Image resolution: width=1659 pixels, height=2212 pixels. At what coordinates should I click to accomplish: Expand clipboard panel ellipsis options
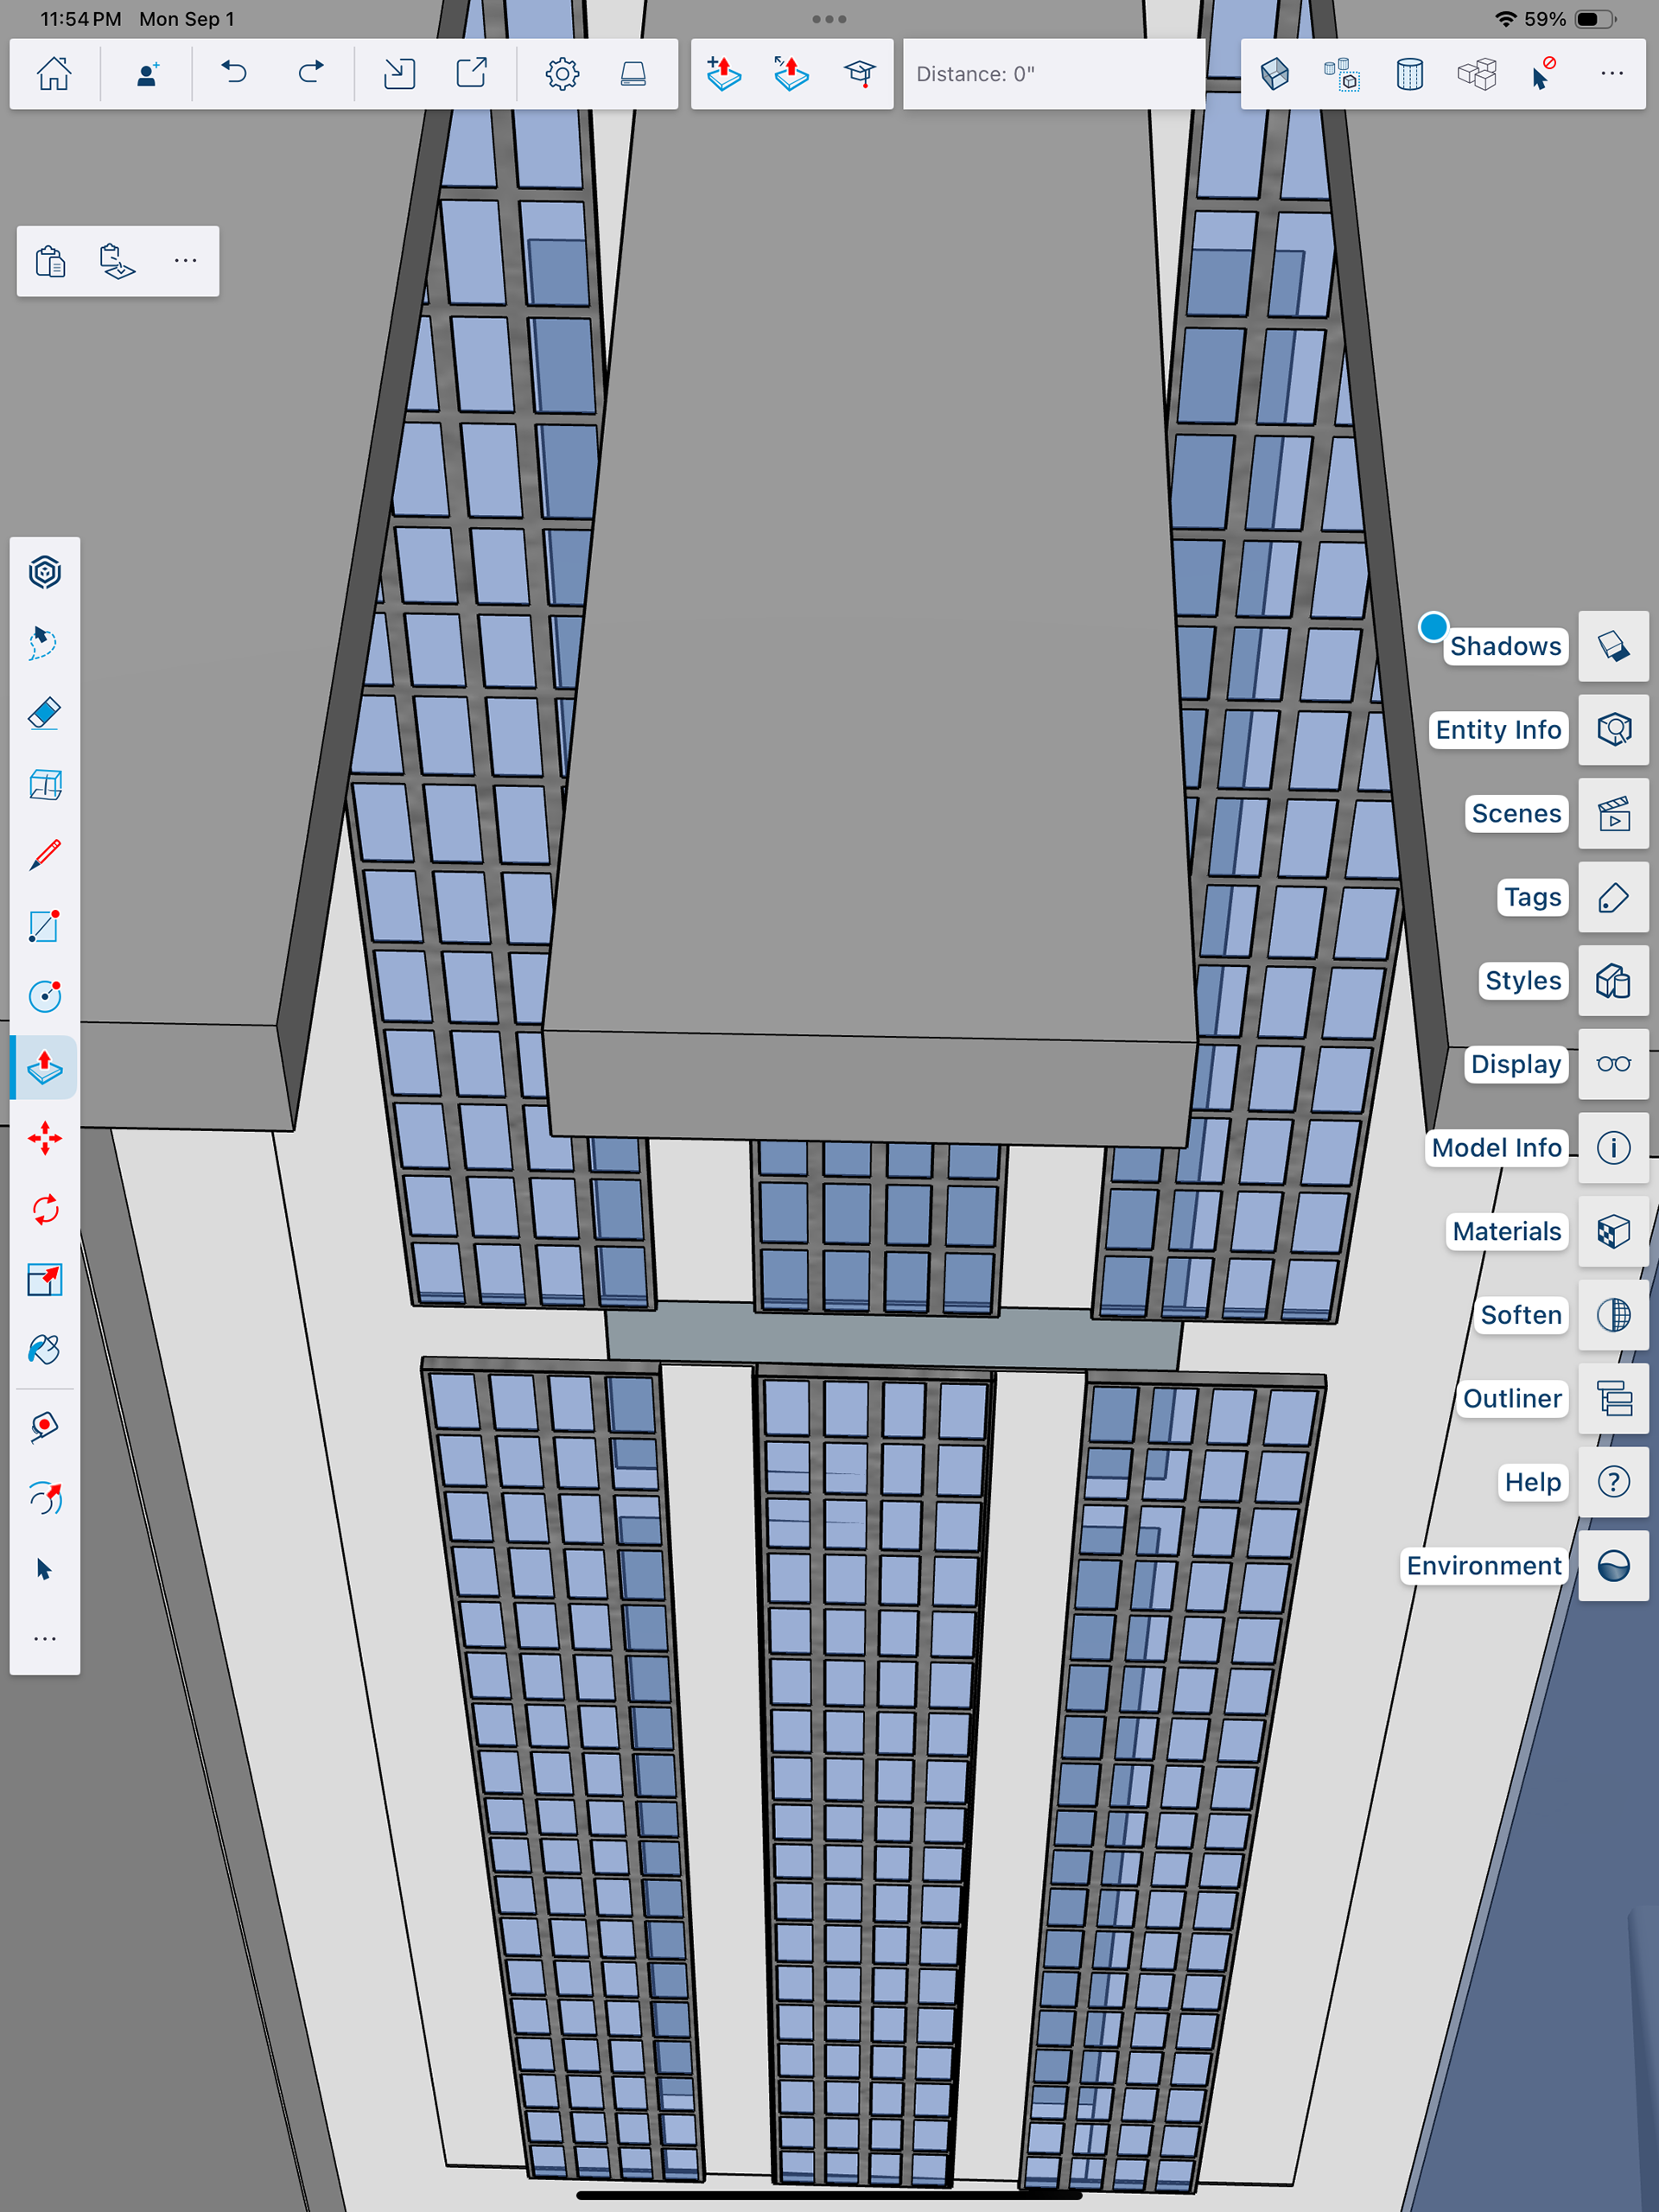tap(185, 260)
